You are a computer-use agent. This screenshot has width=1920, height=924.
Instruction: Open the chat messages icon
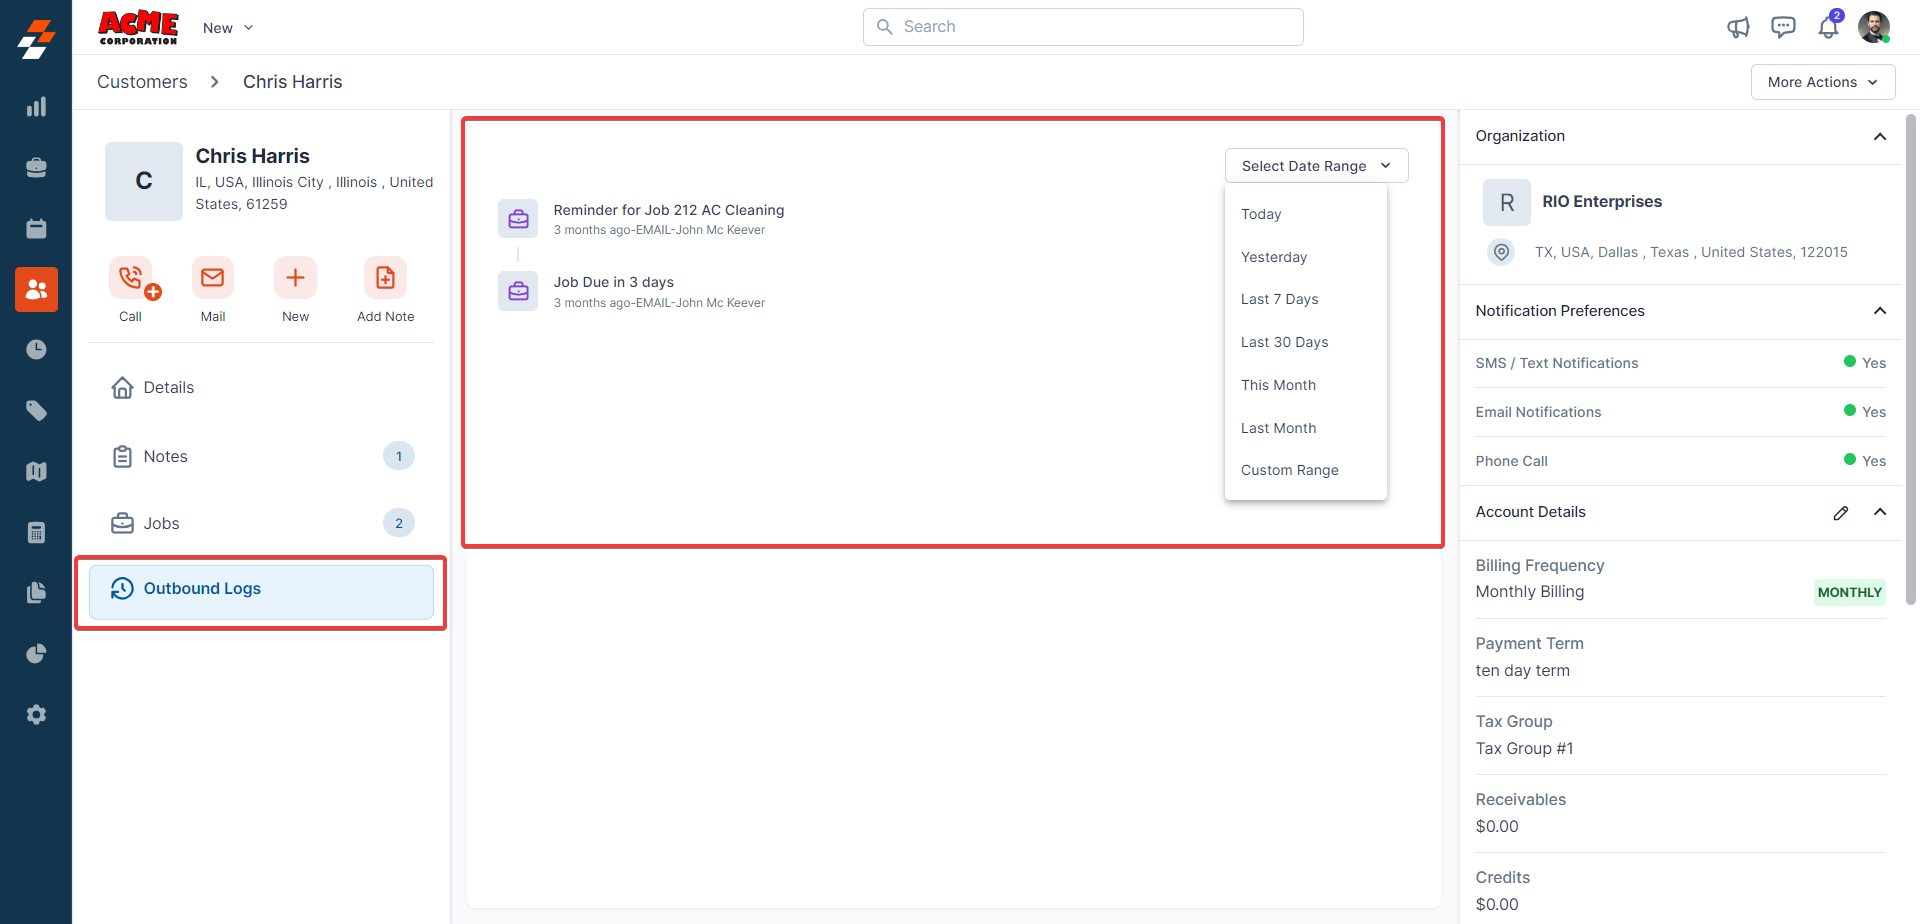1783,27
